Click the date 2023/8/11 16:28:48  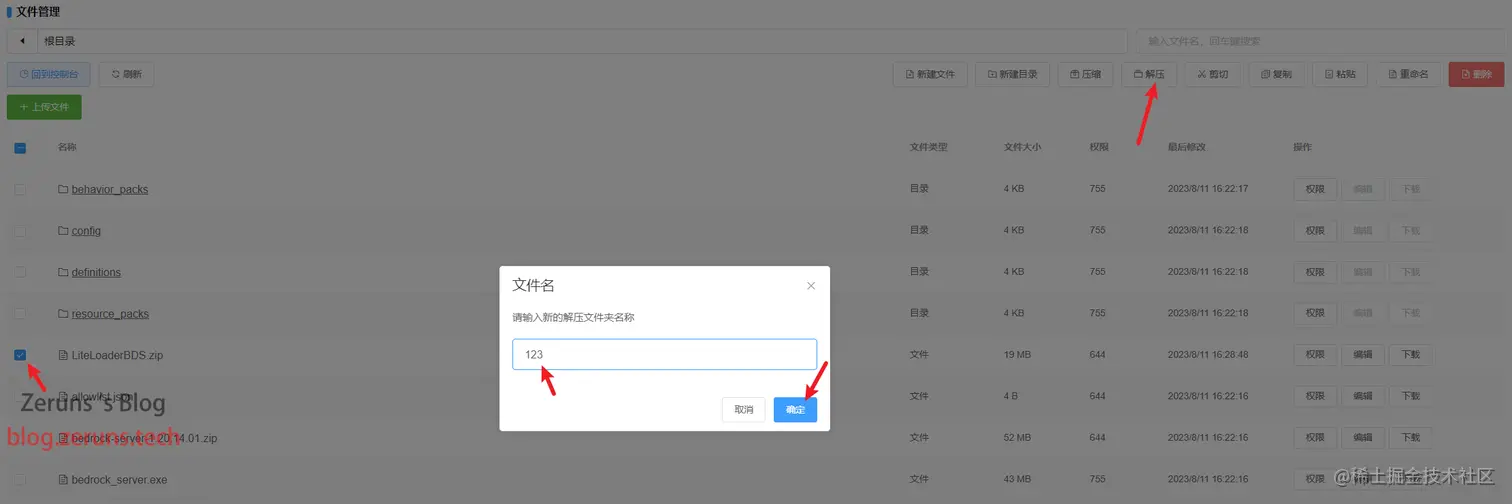1208,355
